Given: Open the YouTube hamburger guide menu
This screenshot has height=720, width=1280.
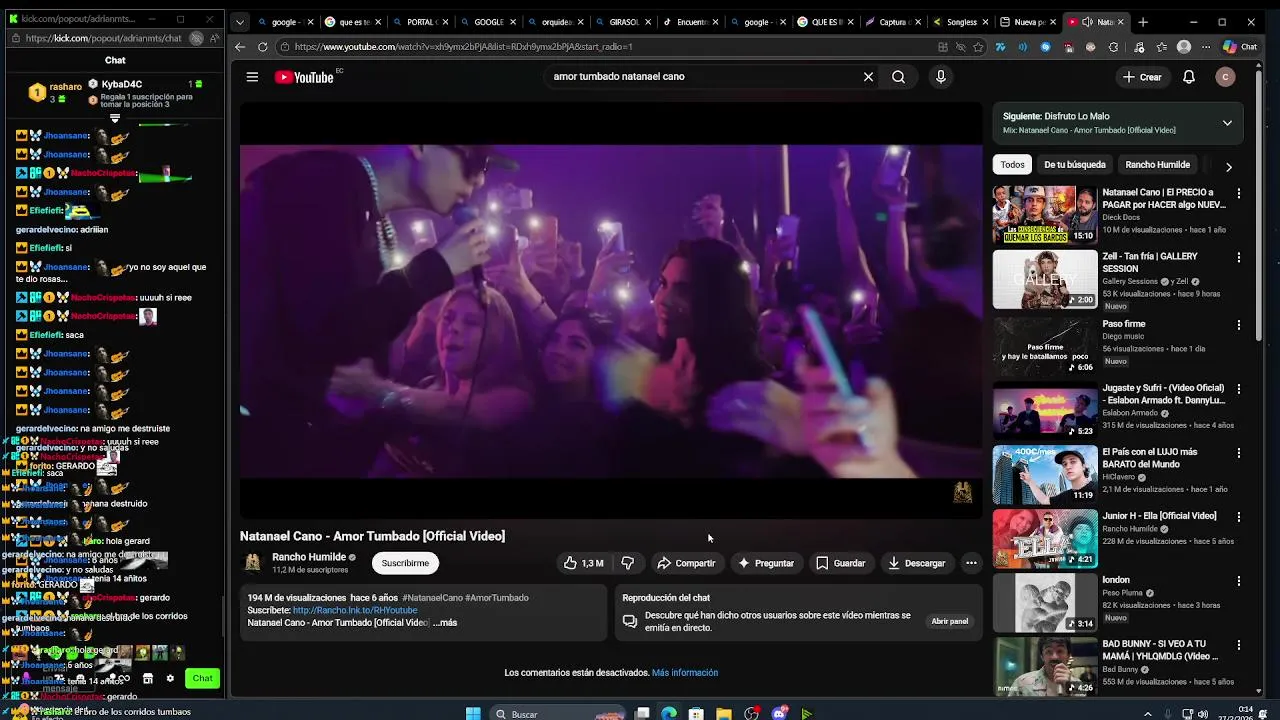Looking at the screenshot, I should (252, 77).
